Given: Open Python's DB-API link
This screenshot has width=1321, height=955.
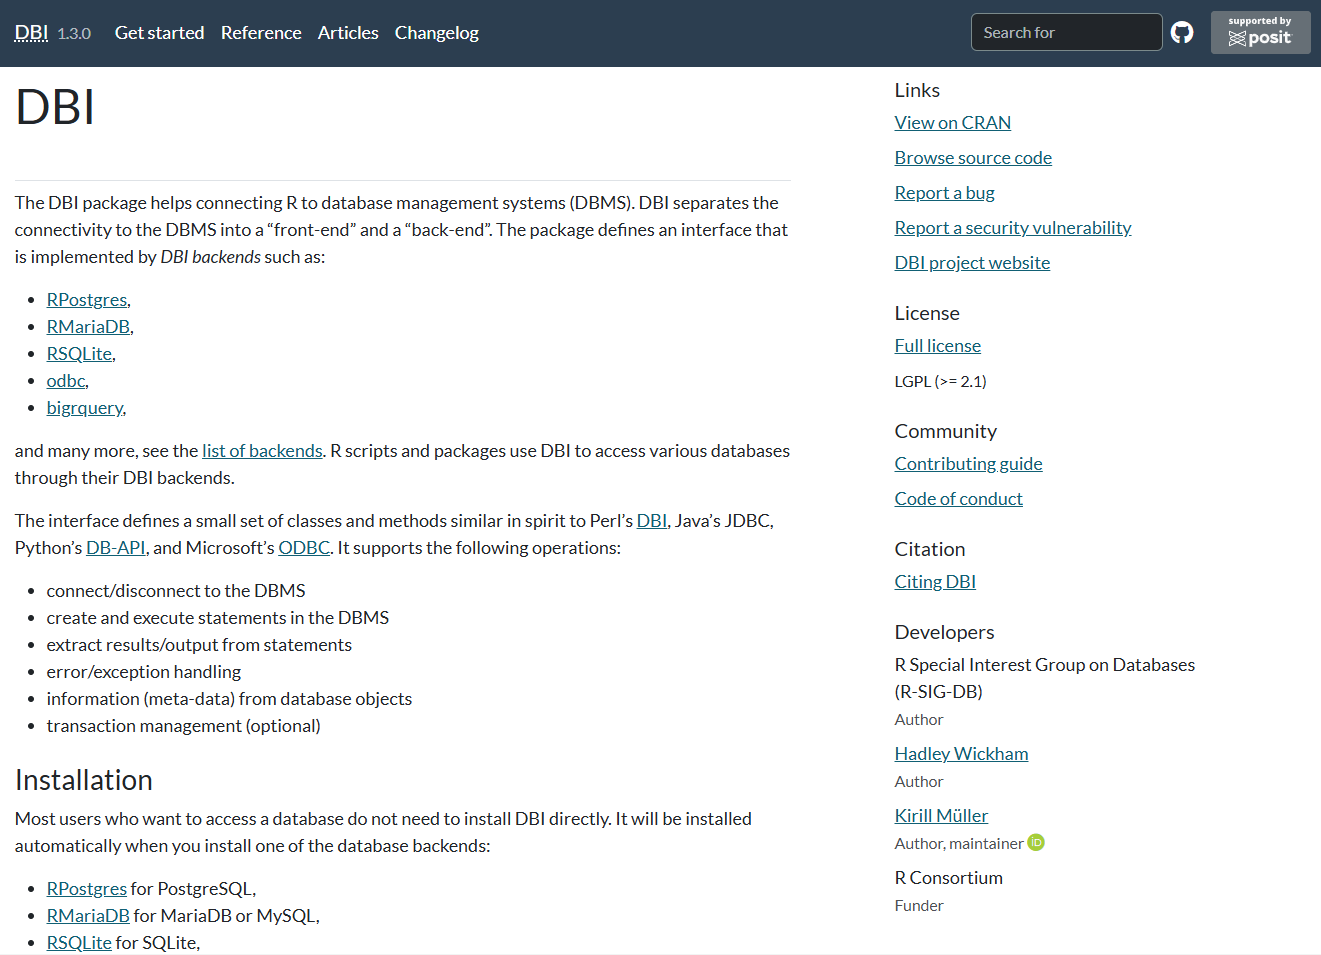Looking at the screenshot, I should tap(116, 548).
